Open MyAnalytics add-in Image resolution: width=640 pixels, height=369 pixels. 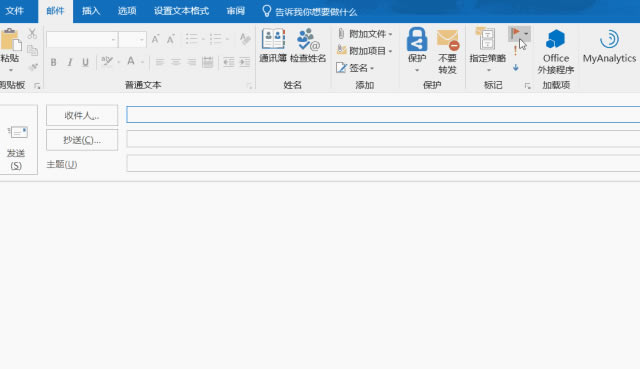coord(609,46)
